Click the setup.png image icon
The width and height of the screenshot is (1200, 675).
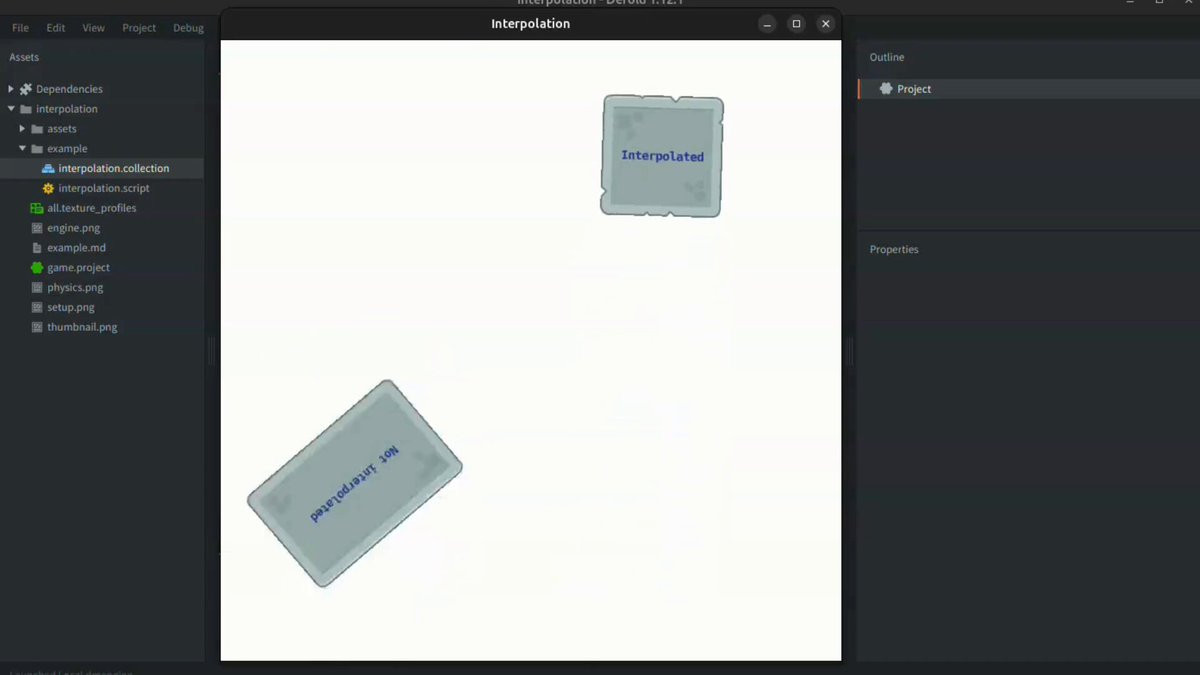(37, 307)
